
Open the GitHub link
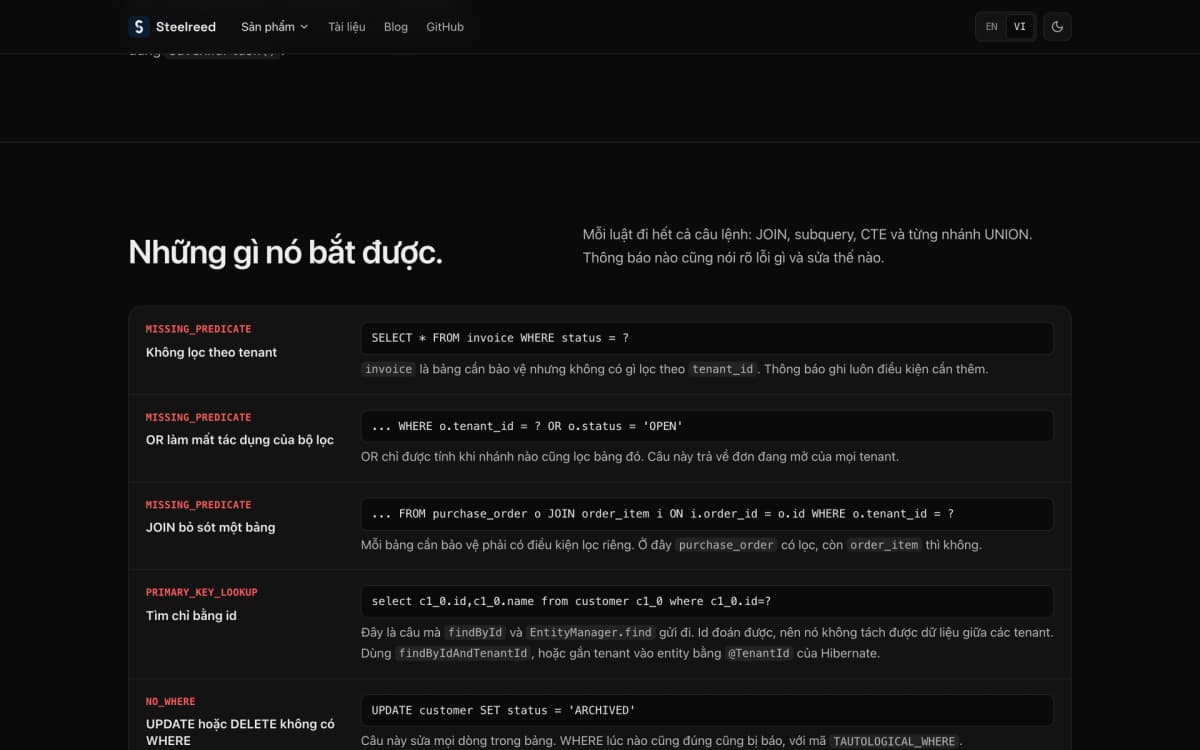(445, 27)
